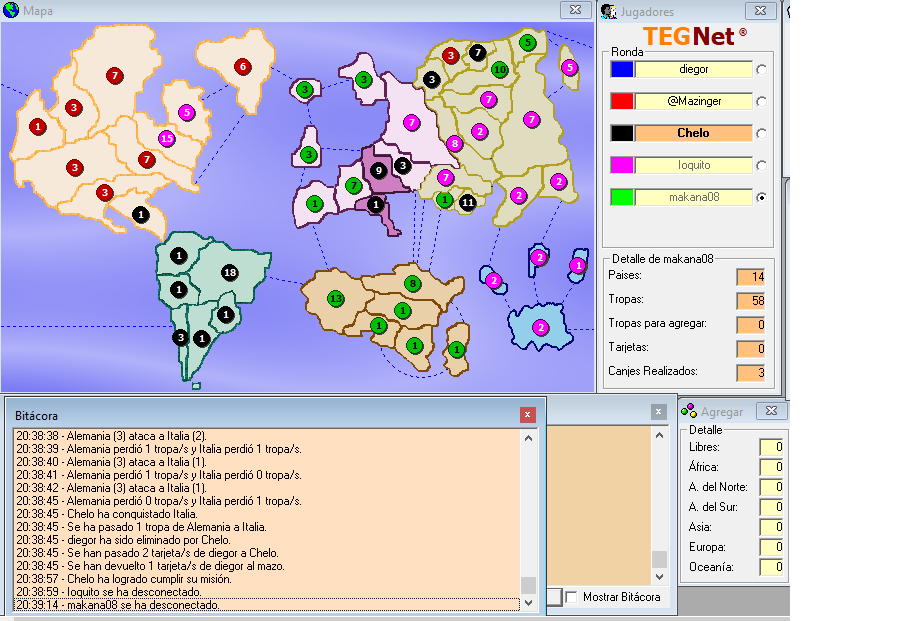
Task: Click the globe icon in Mapa title bar
Action: click(x=11, y=11)
